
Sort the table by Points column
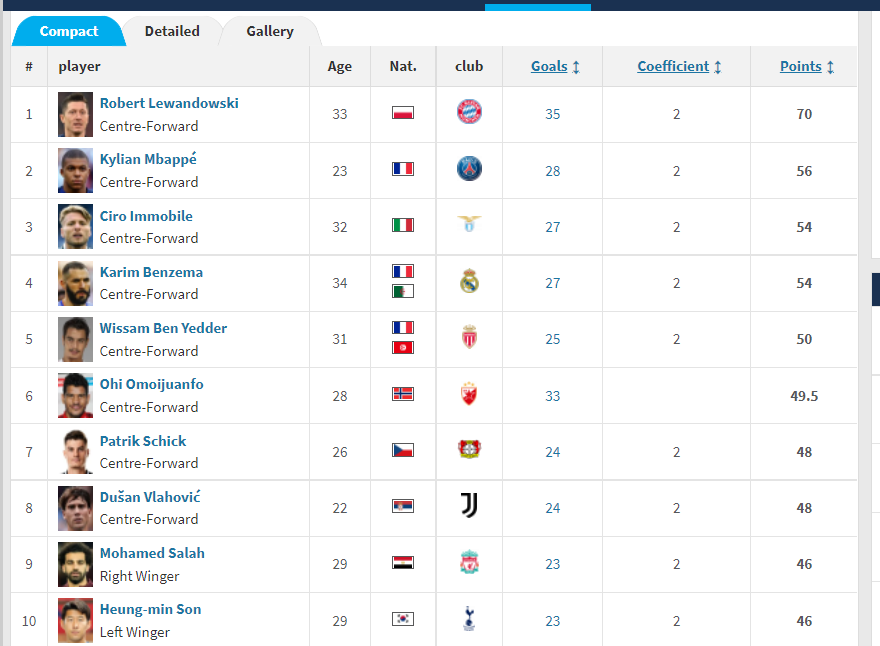point(806,66)
